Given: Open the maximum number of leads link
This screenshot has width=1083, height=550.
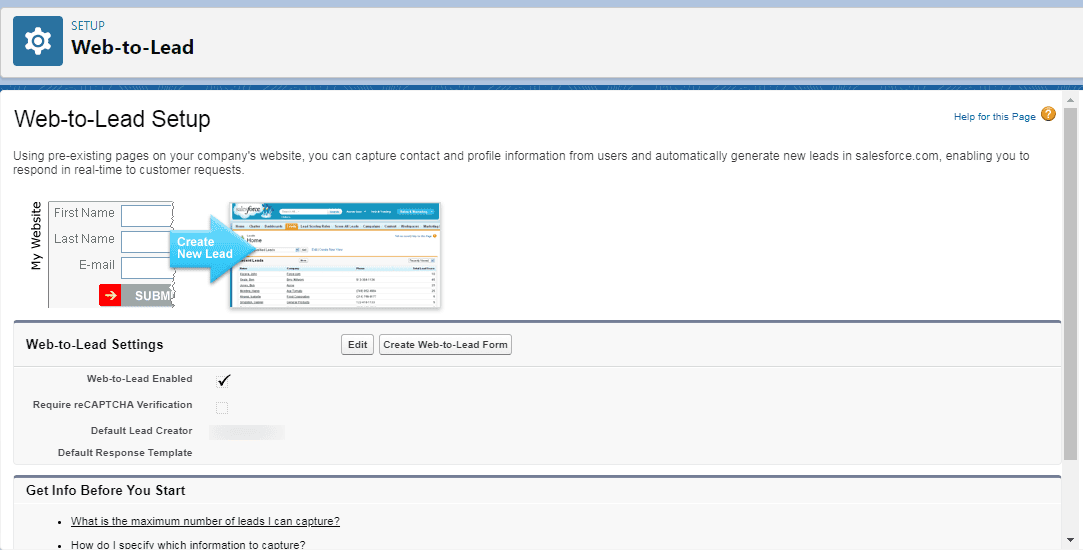Looking at the screenshot, I should tap(205, 521).
